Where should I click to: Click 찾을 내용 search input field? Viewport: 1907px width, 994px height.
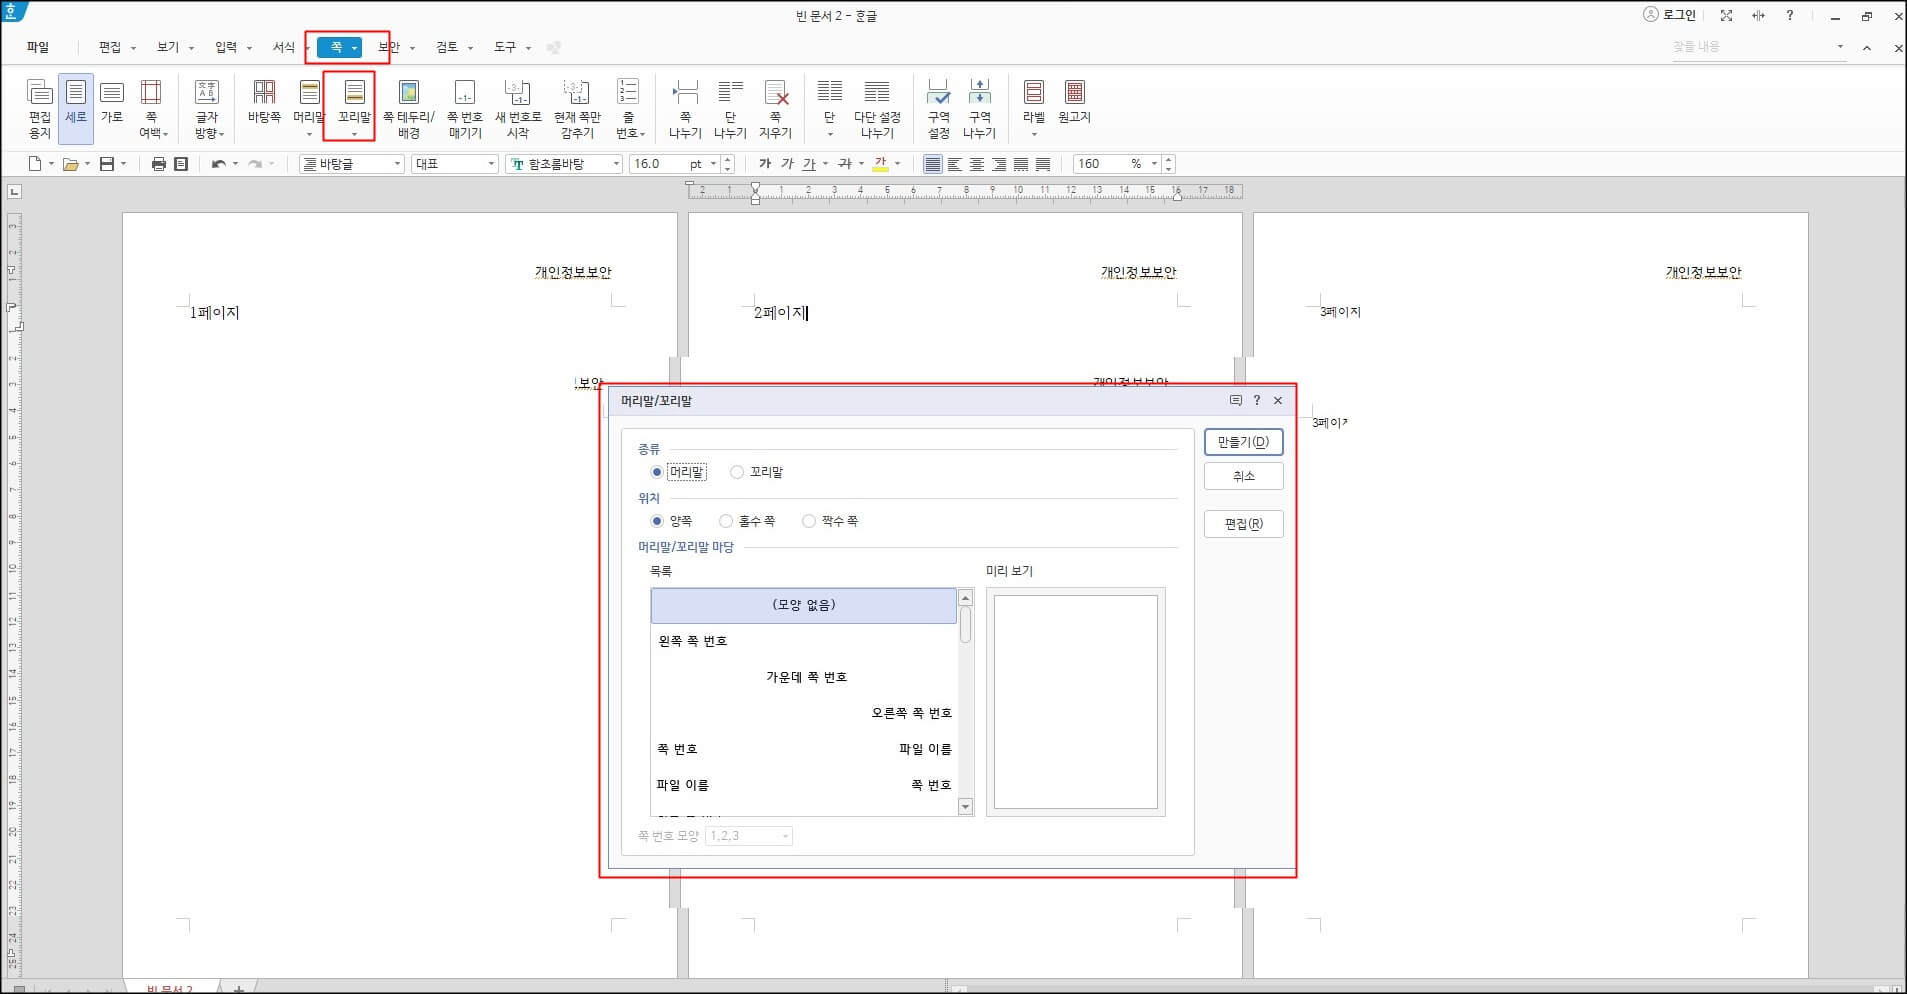(1750, 46)
